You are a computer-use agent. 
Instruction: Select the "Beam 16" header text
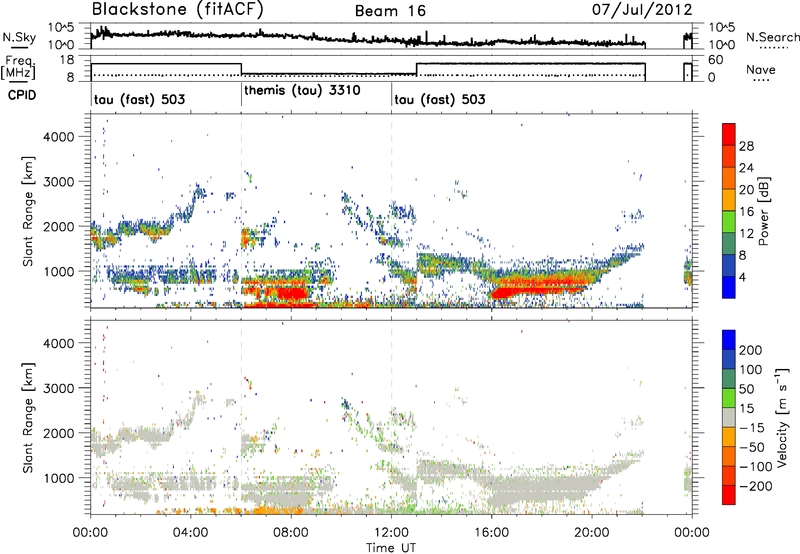click(390, 11)
